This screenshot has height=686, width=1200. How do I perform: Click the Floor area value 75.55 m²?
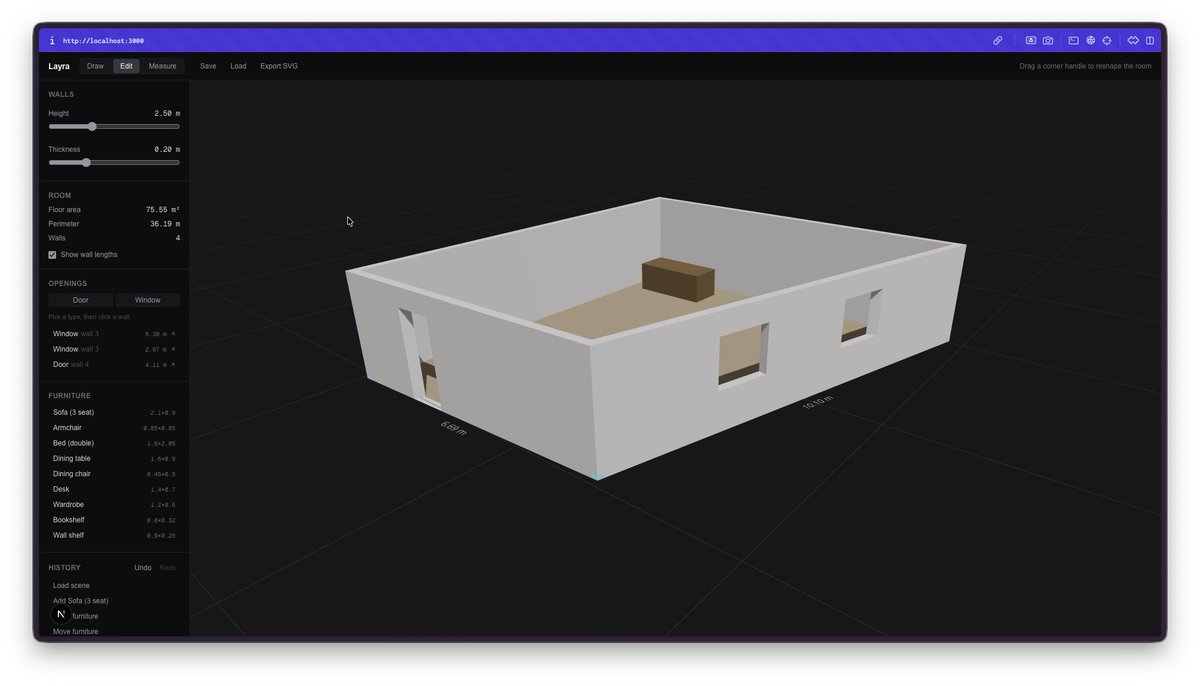(163, 210)
